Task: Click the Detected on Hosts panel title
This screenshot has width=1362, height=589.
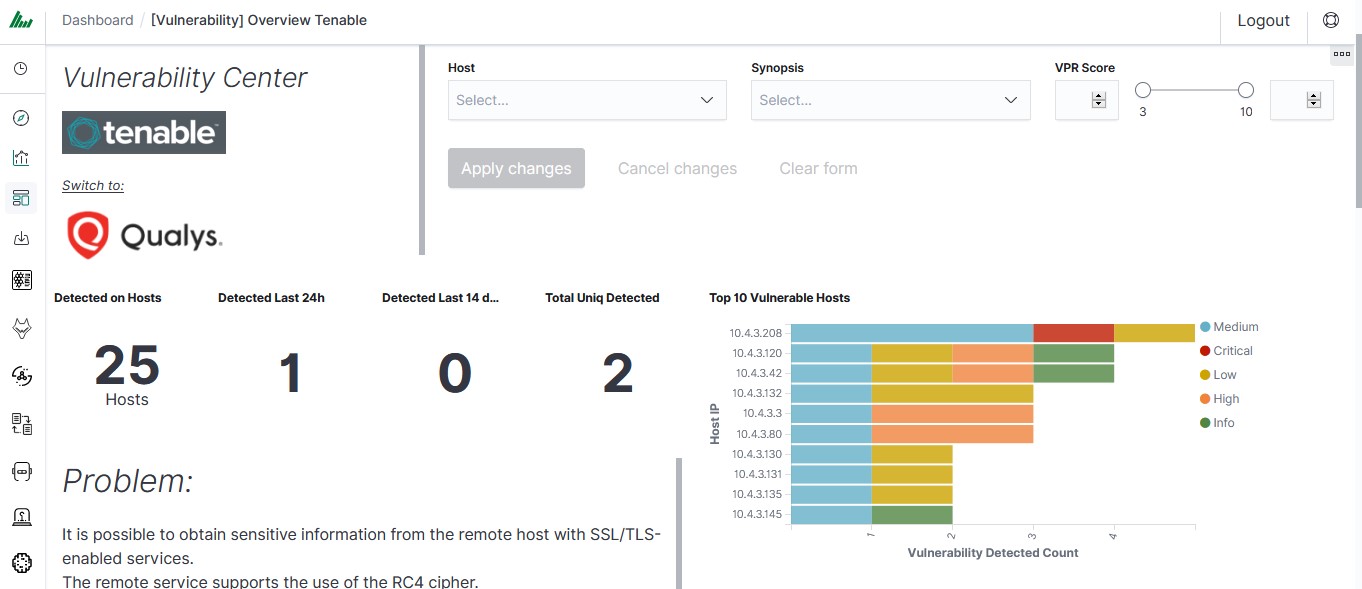Action: coord(107,298)
